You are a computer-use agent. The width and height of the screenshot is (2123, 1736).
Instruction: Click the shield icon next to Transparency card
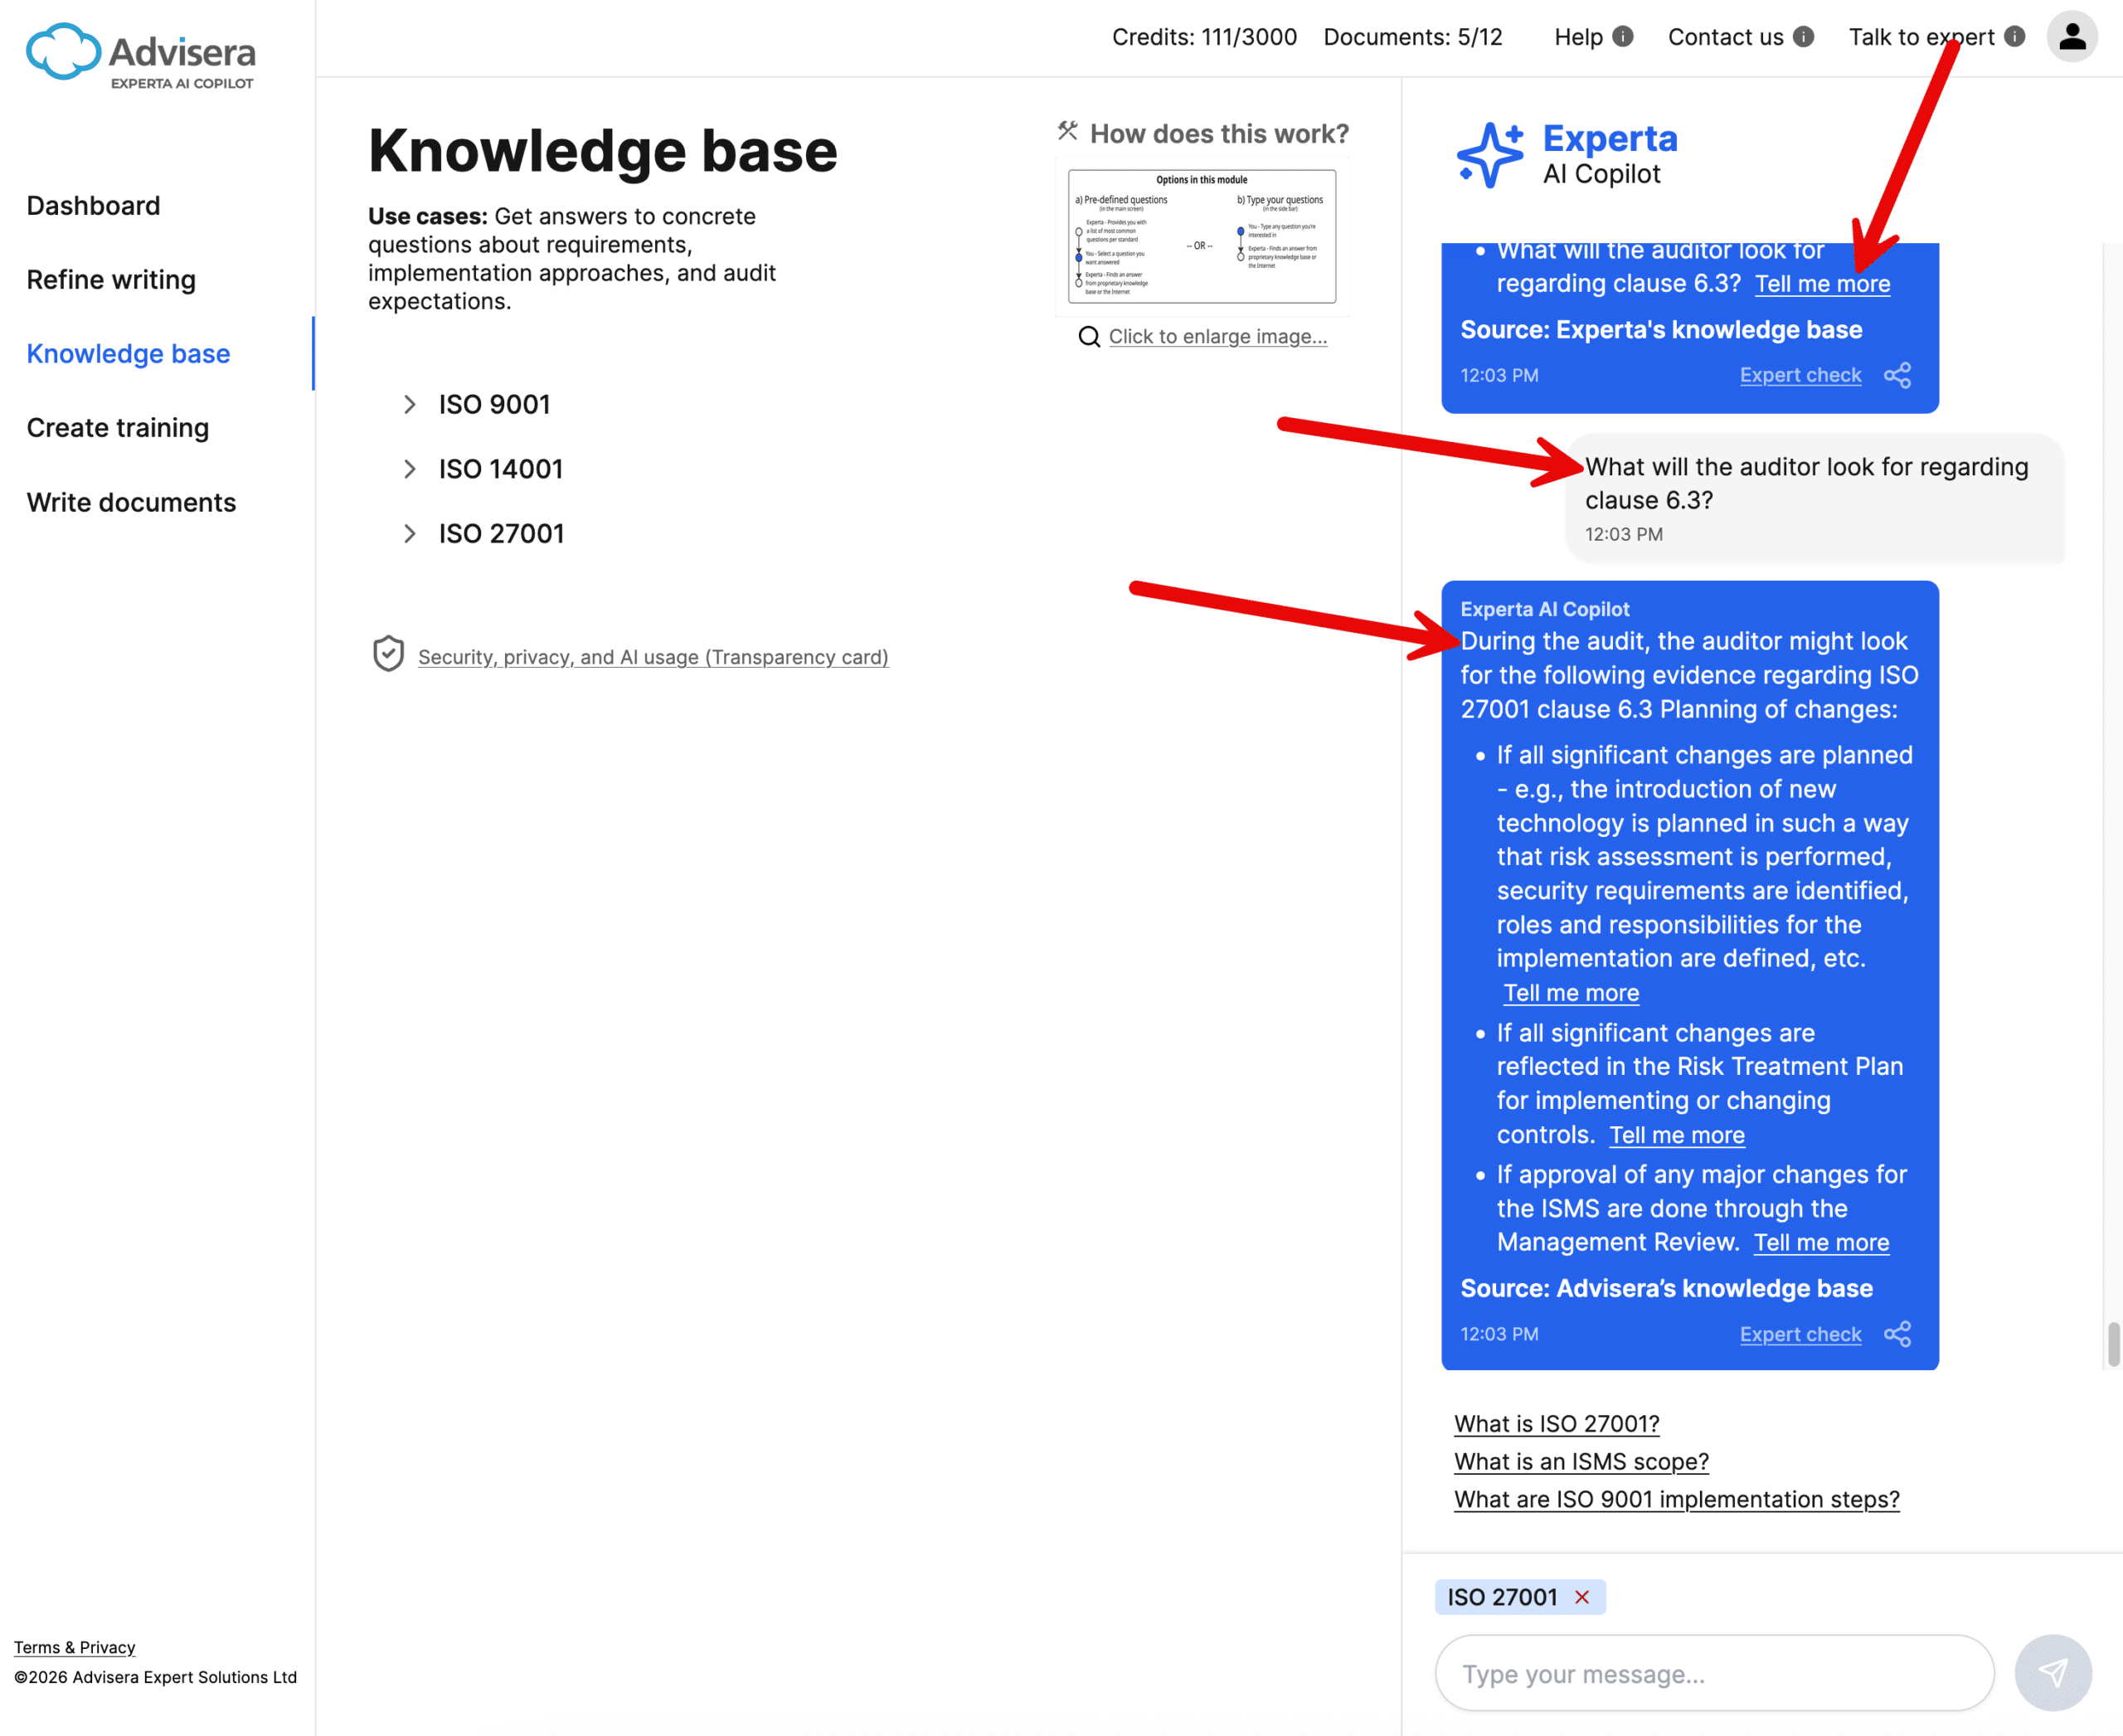[389, 654]
